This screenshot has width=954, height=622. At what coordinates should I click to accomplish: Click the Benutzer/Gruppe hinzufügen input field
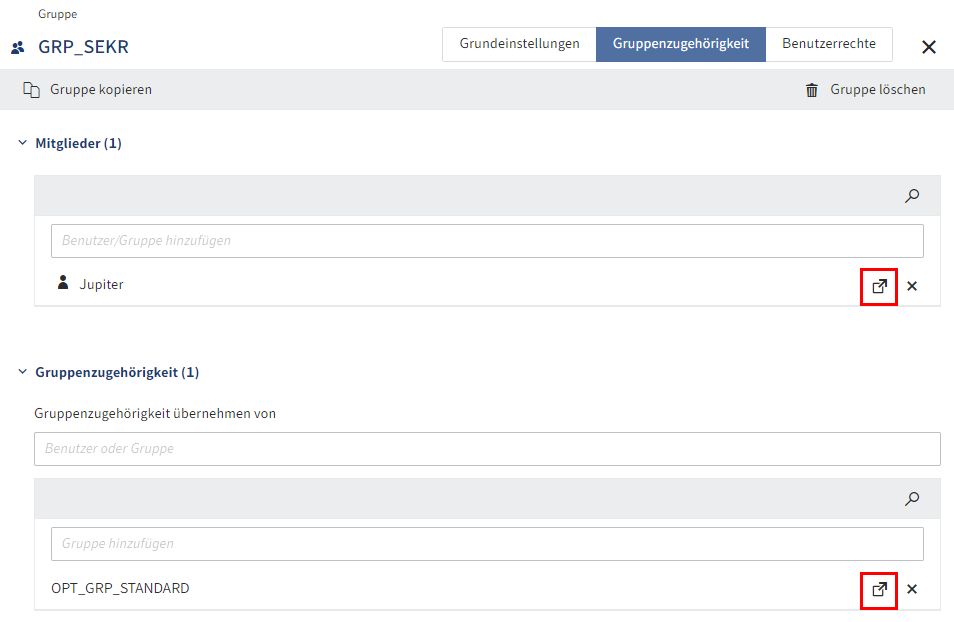tap(487, 240)
